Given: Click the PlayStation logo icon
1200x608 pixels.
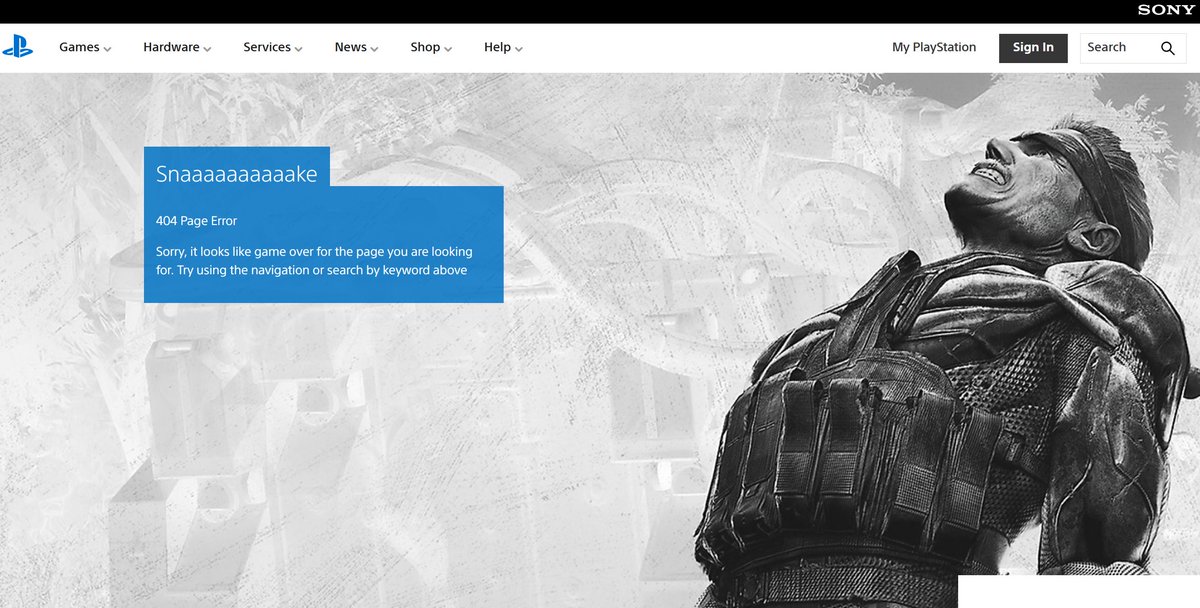Looking at the screenshot, I should click(x=17, y=47).
